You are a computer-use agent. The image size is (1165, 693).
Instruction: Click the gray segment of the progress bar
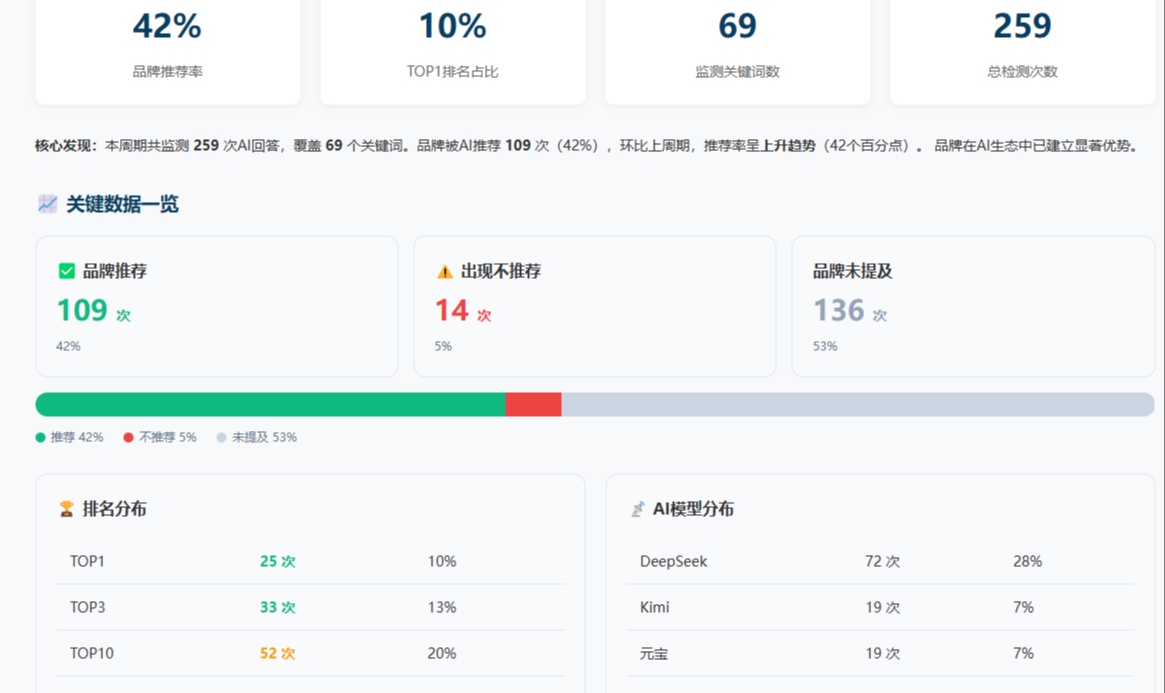tap(858, 405)
